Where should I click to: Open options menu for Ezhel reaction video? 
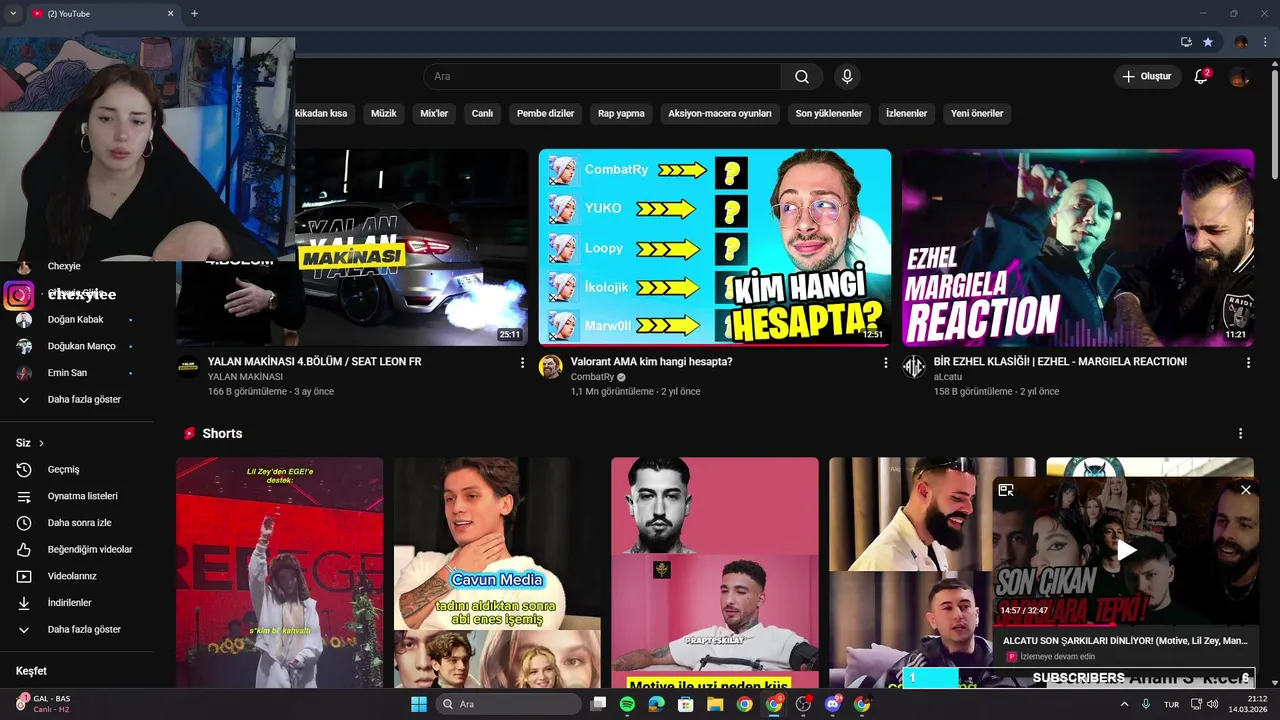pos(1248,363)
